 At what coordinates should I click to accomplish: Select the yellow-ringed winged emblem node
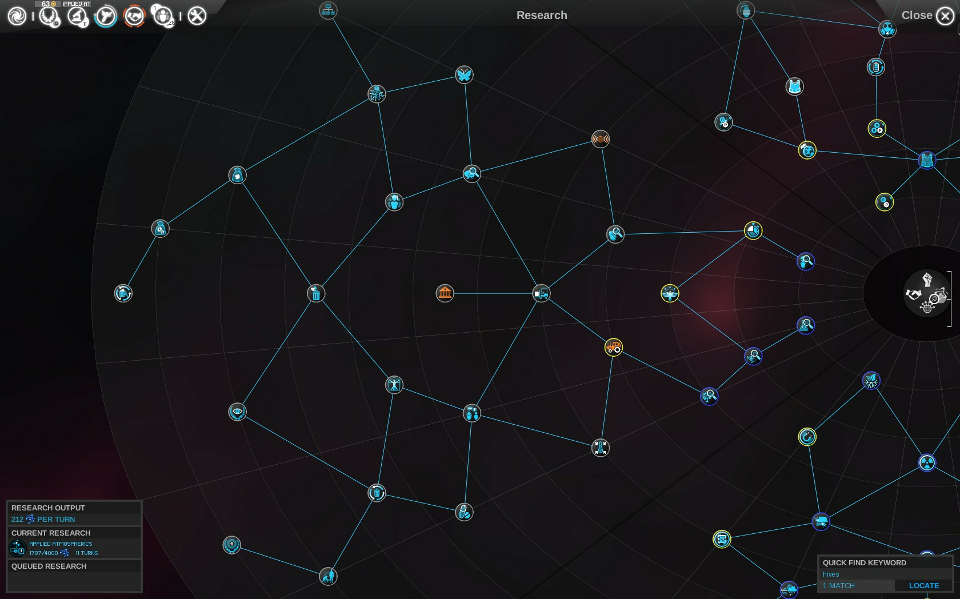670,293
